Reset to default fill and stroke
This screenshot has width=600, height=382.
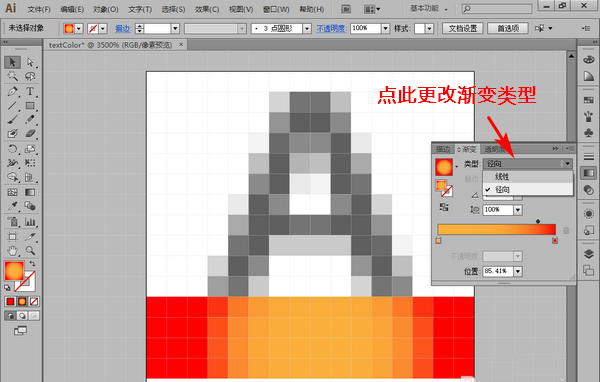coord(7,287)
